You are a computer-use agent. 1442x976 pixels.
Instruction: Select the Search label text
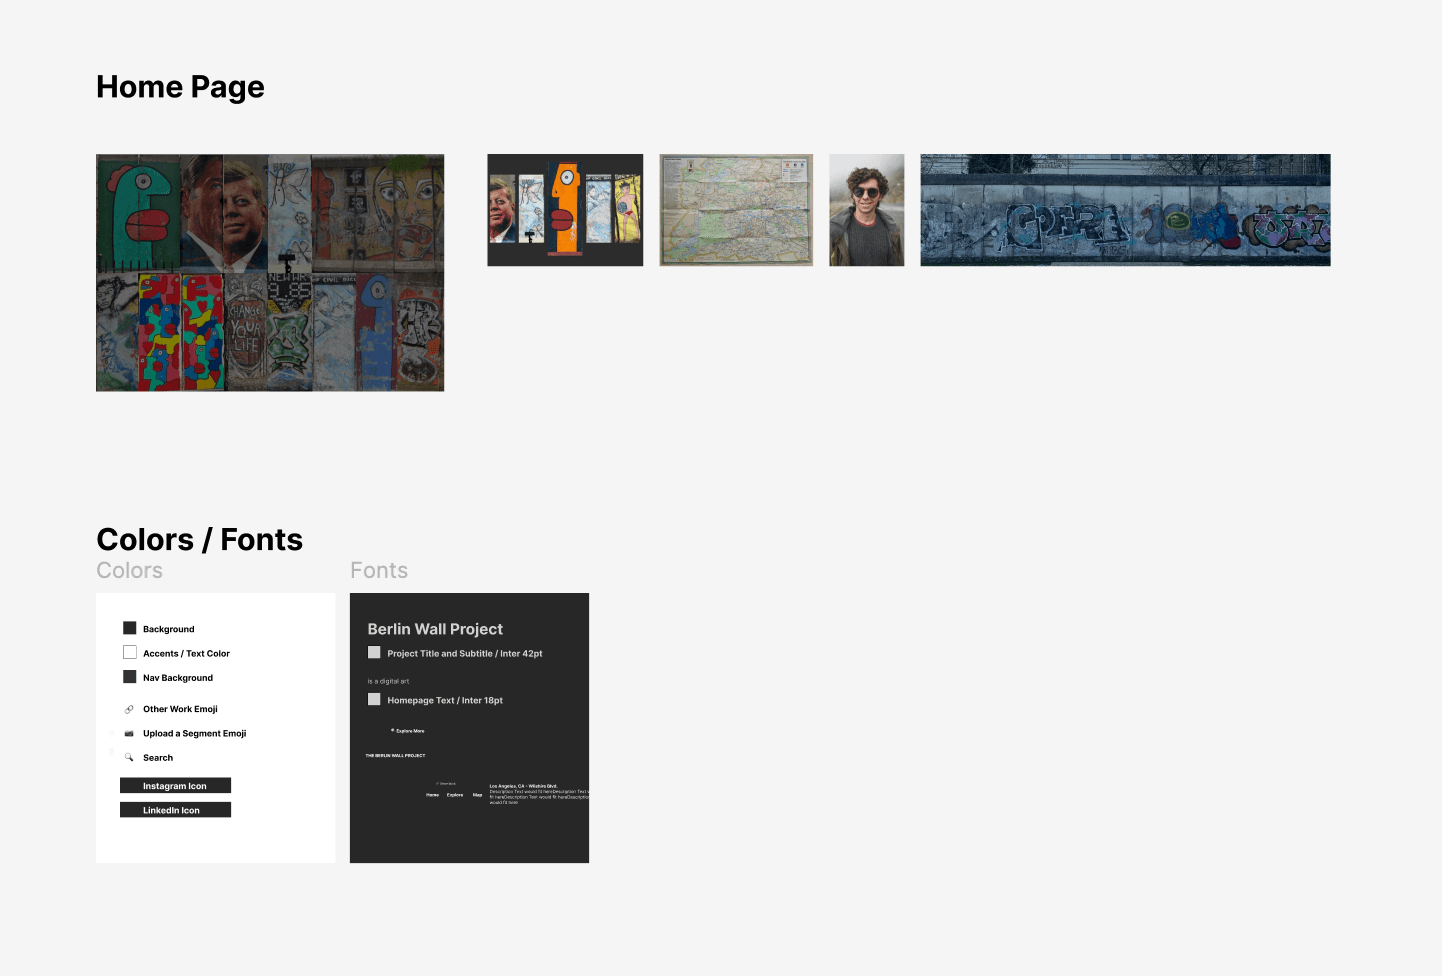coord(158,758)
